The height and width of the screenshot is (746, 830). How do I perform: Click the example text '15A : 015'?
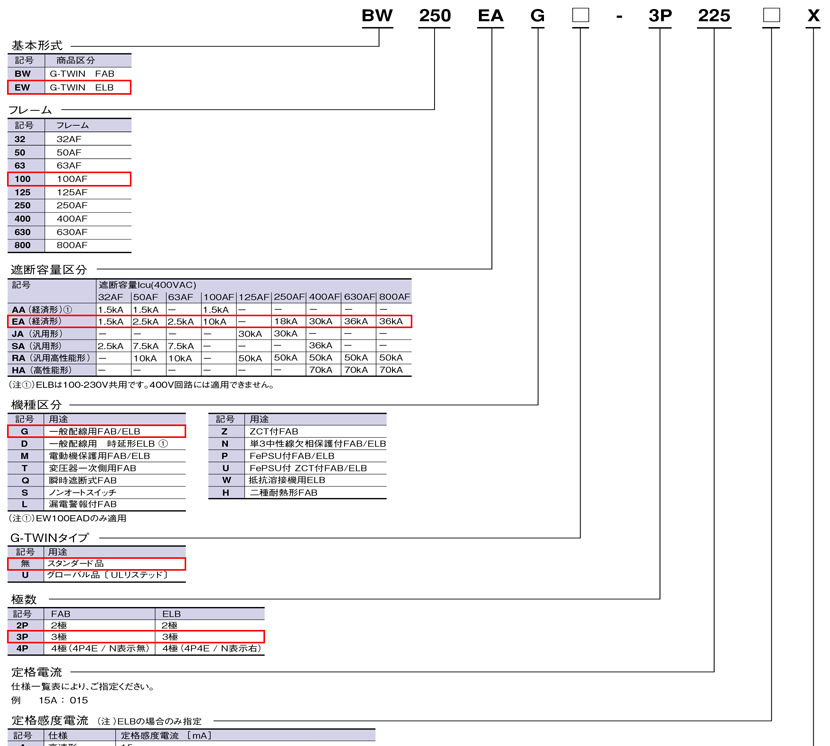(64, 700)
